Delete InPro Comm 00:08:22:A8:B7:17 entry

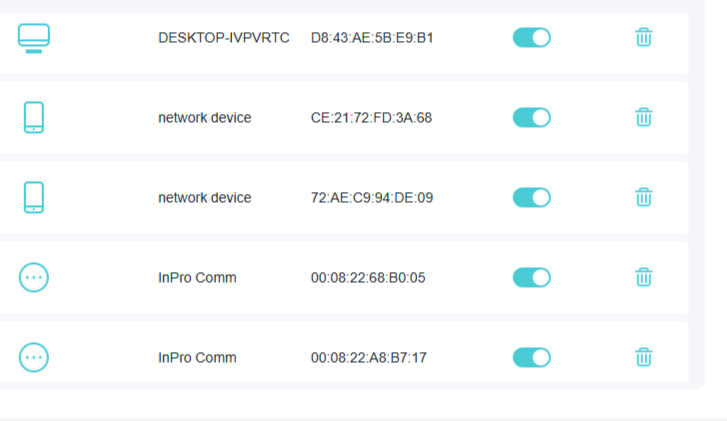click(644, 357)
